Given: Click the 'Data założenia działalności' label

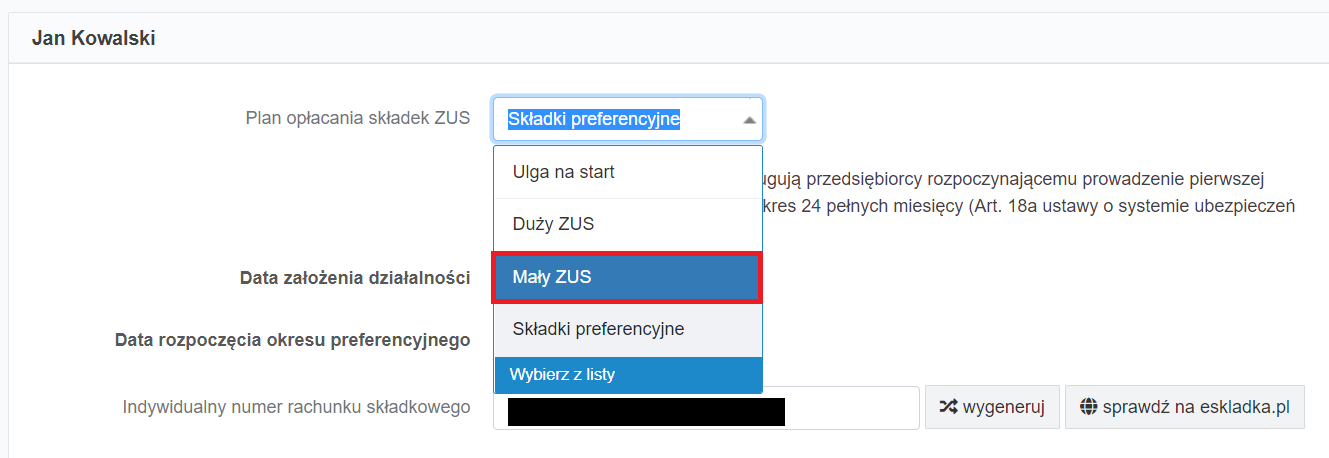Looking at the screenshot, I should coord(355,278).
